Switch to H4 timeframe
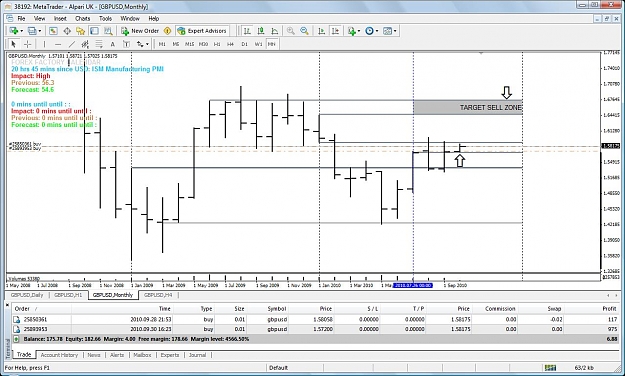The image size is (625, 376). click(230, 44)
